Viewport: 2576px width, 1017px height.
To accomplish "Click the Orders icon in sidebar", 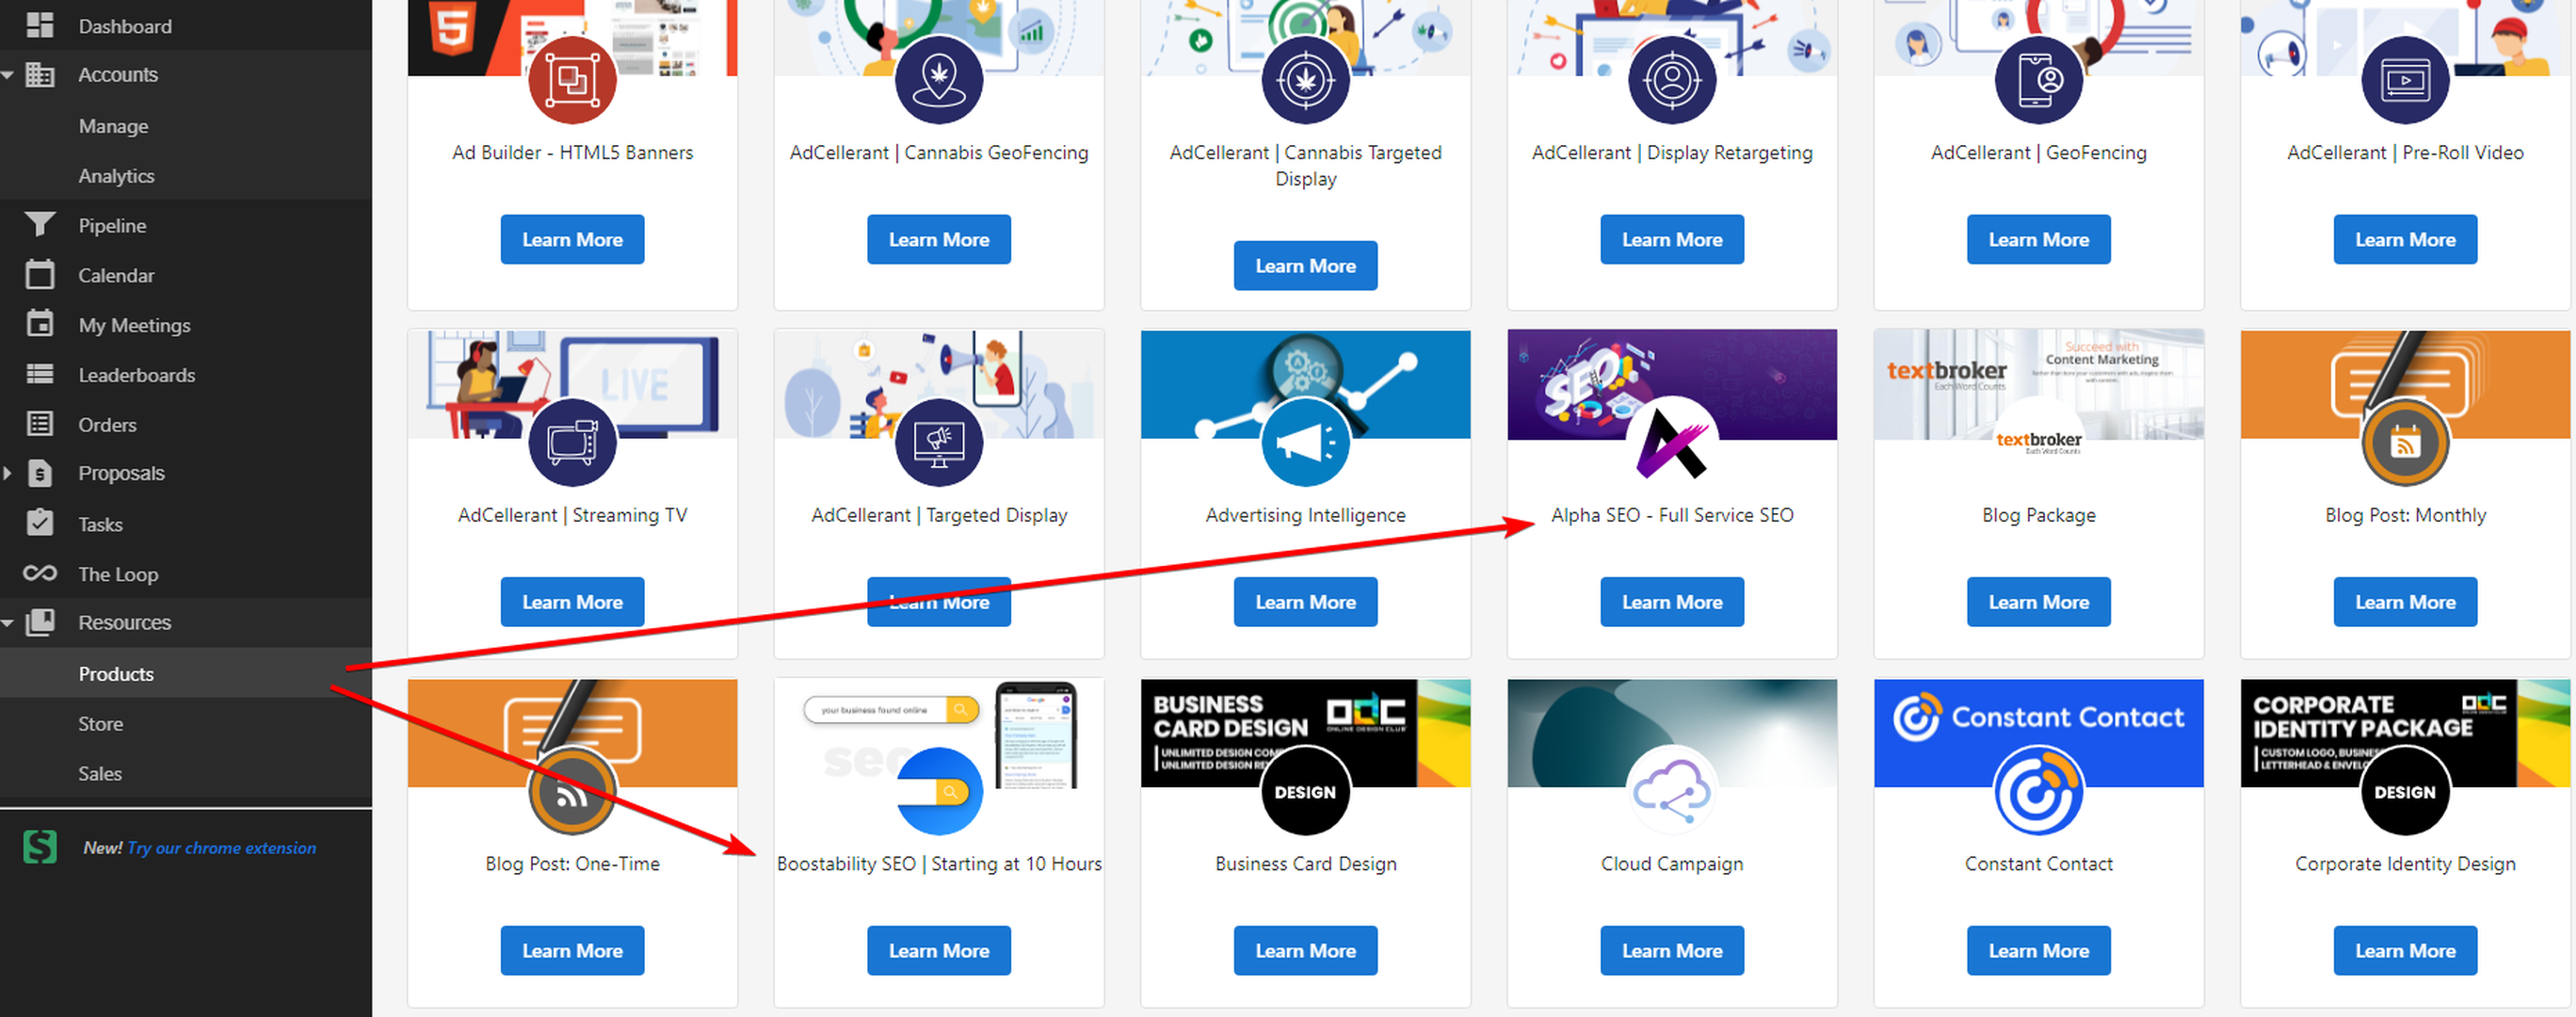I will (40, 424).
